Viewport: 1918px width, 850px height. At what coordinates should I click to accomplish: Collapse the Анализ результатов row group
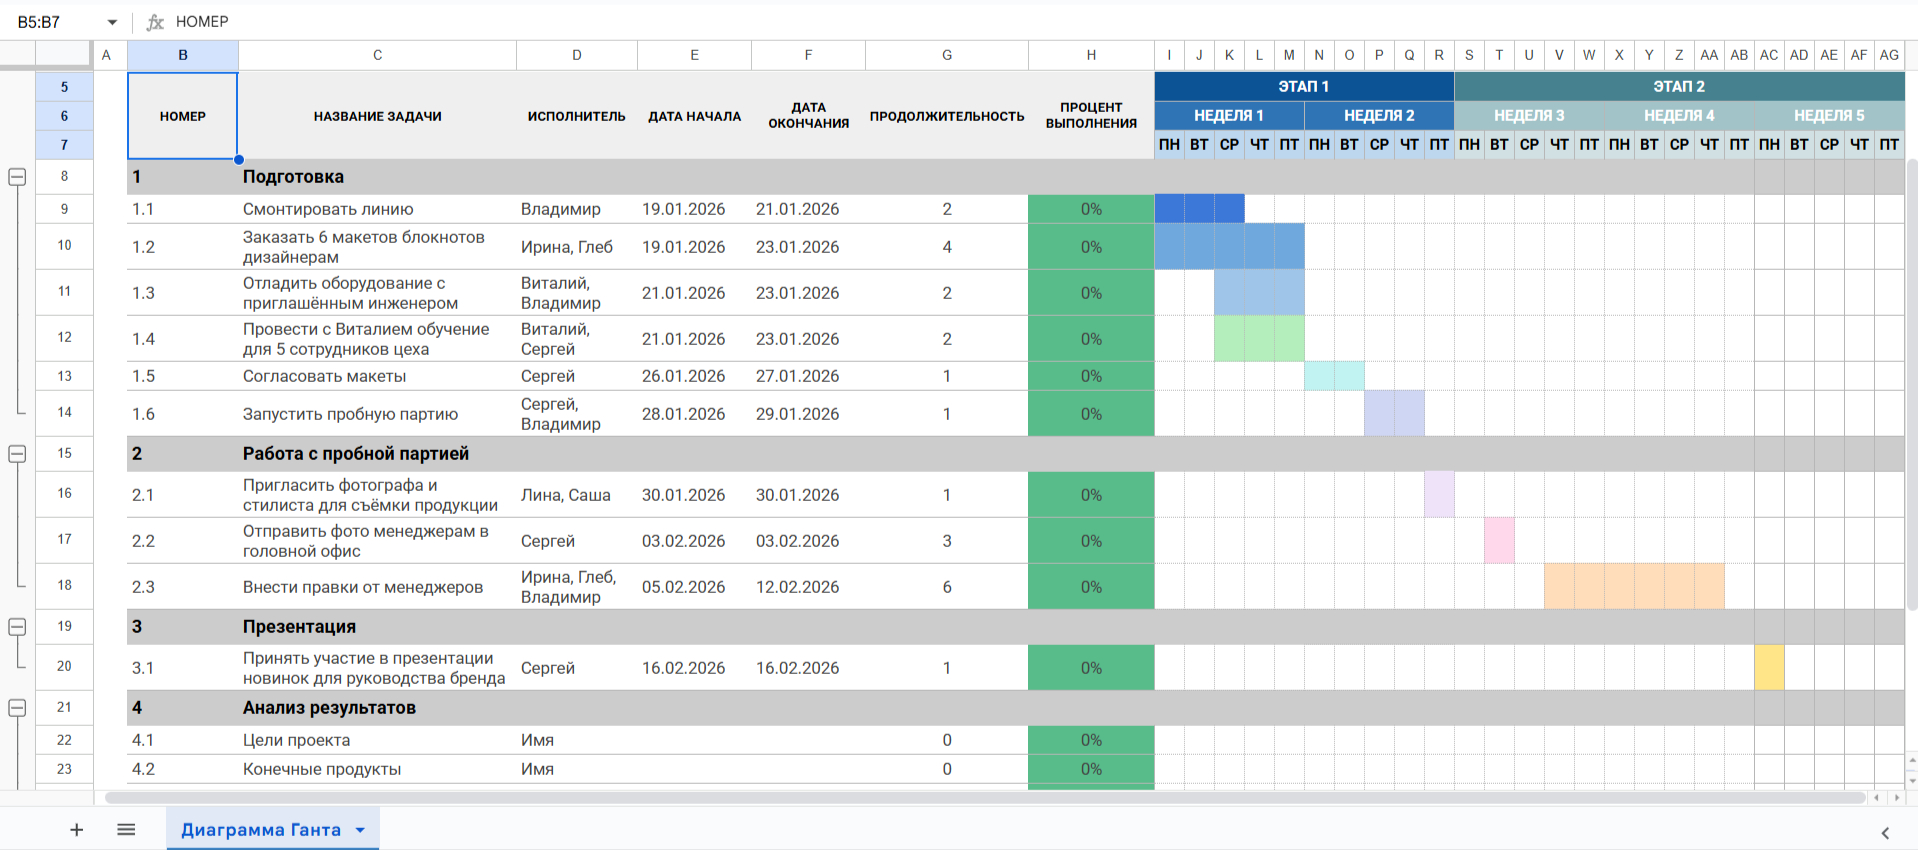17,708
